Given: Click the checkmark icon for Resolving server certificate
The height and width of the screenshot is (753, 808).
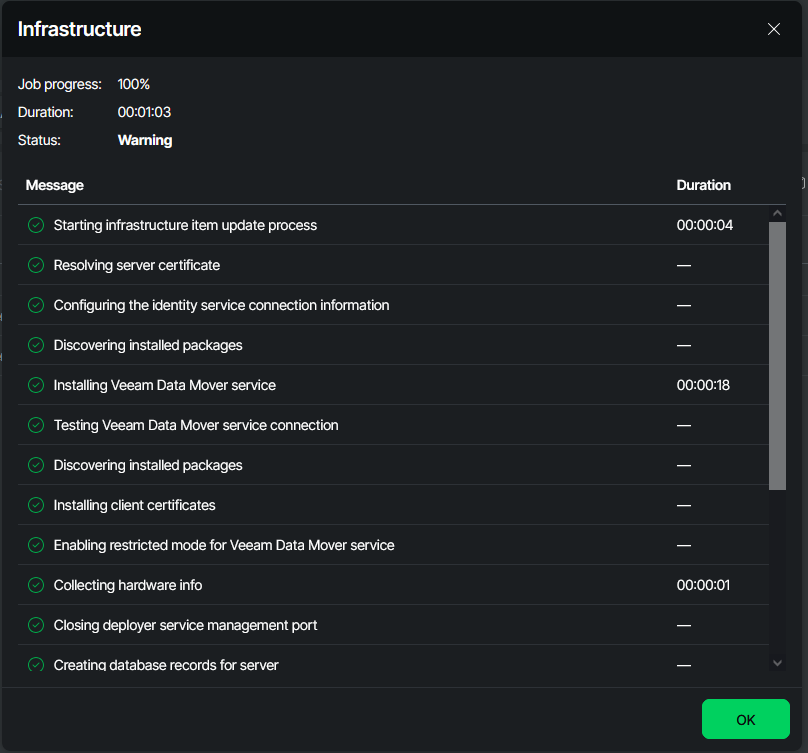Looking at the screenshot, I should (36, 265).
